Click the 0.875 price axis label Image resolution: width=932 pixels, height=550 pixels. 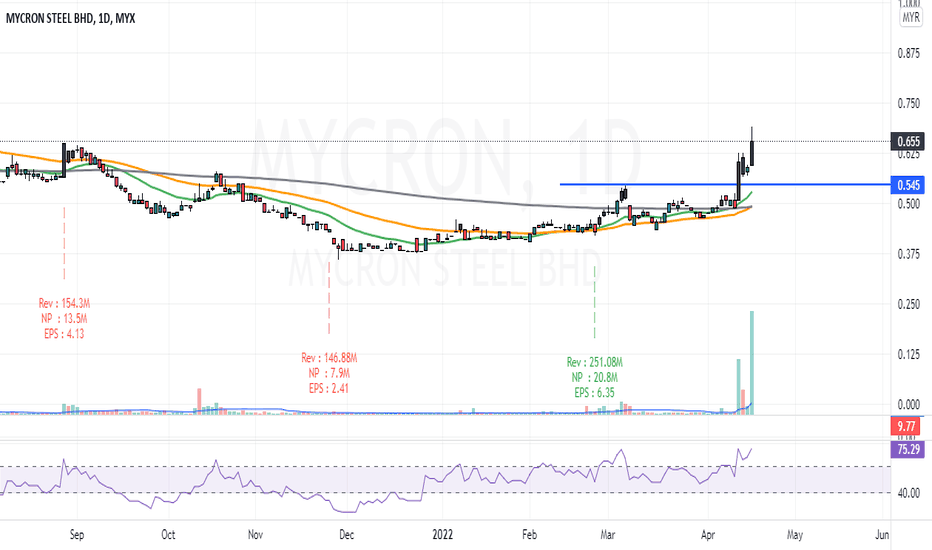[x=908, y=54]
